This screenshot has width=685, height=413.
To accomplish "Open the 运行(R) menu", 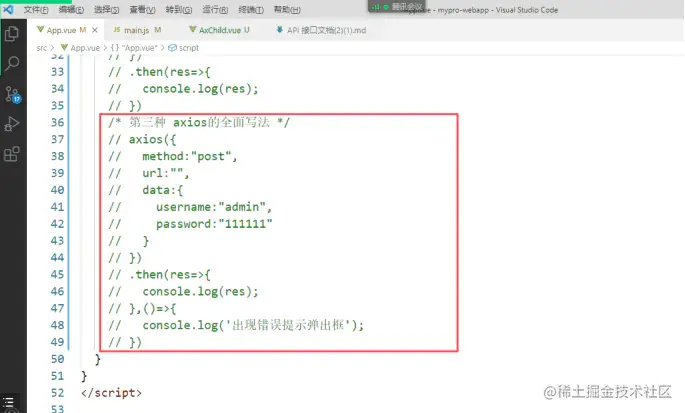I will click(x=215, y=10).
